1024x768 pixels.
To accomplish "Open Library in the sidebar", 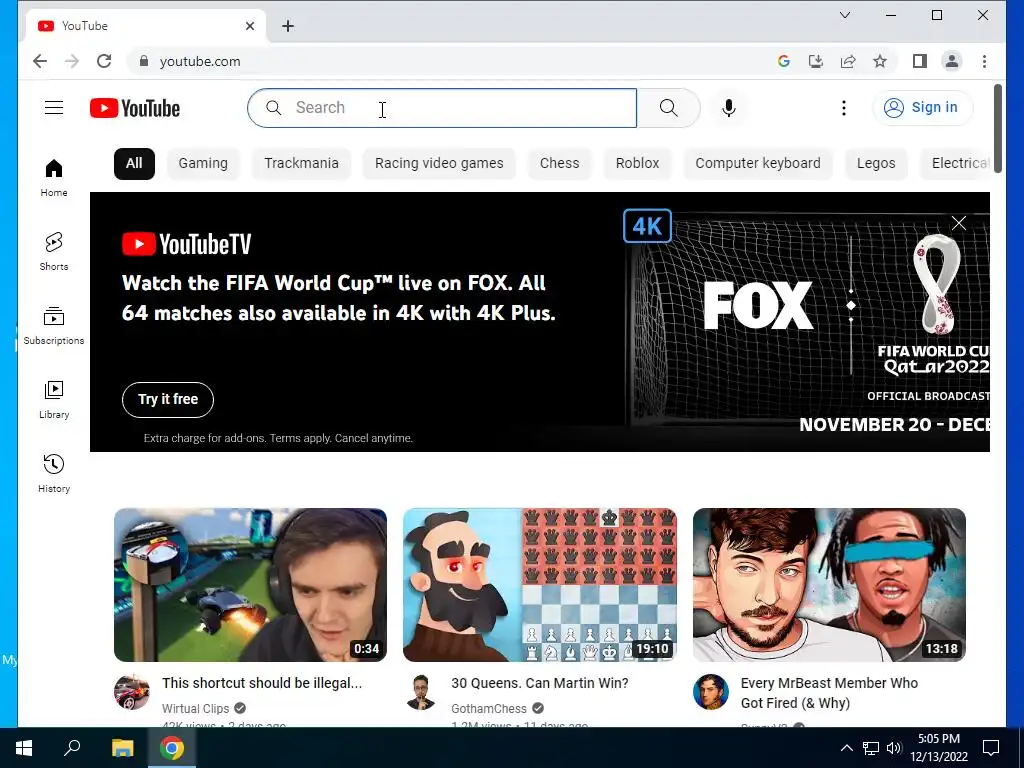I will click(x=54, y=399).
